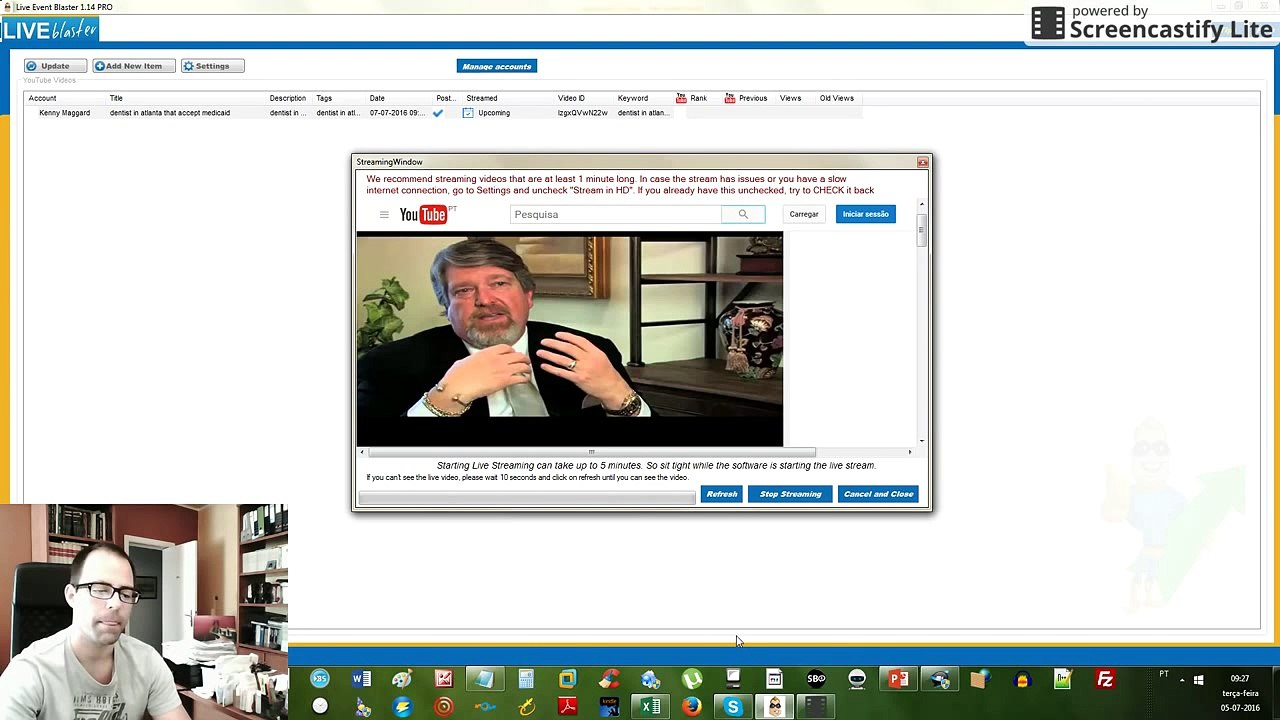1280x720 pixels.
Task: Click the posted checkmark in the Kenny Maggard row
Action: pyautogui.click(x=438, y=113)
